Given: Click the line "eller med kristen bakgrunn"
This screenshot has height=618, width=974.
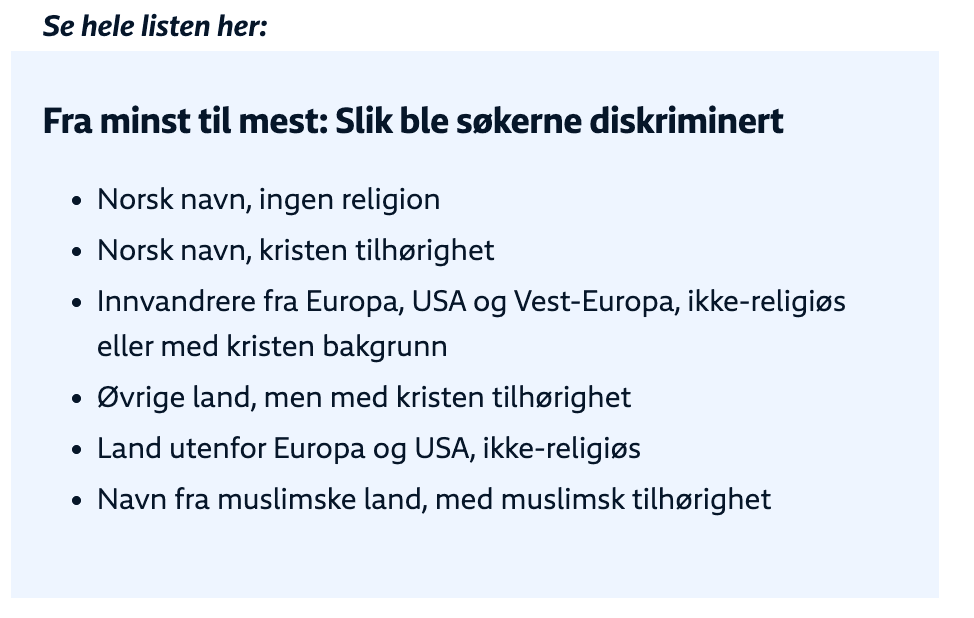Looking at the screenshot, I should 272,347.
